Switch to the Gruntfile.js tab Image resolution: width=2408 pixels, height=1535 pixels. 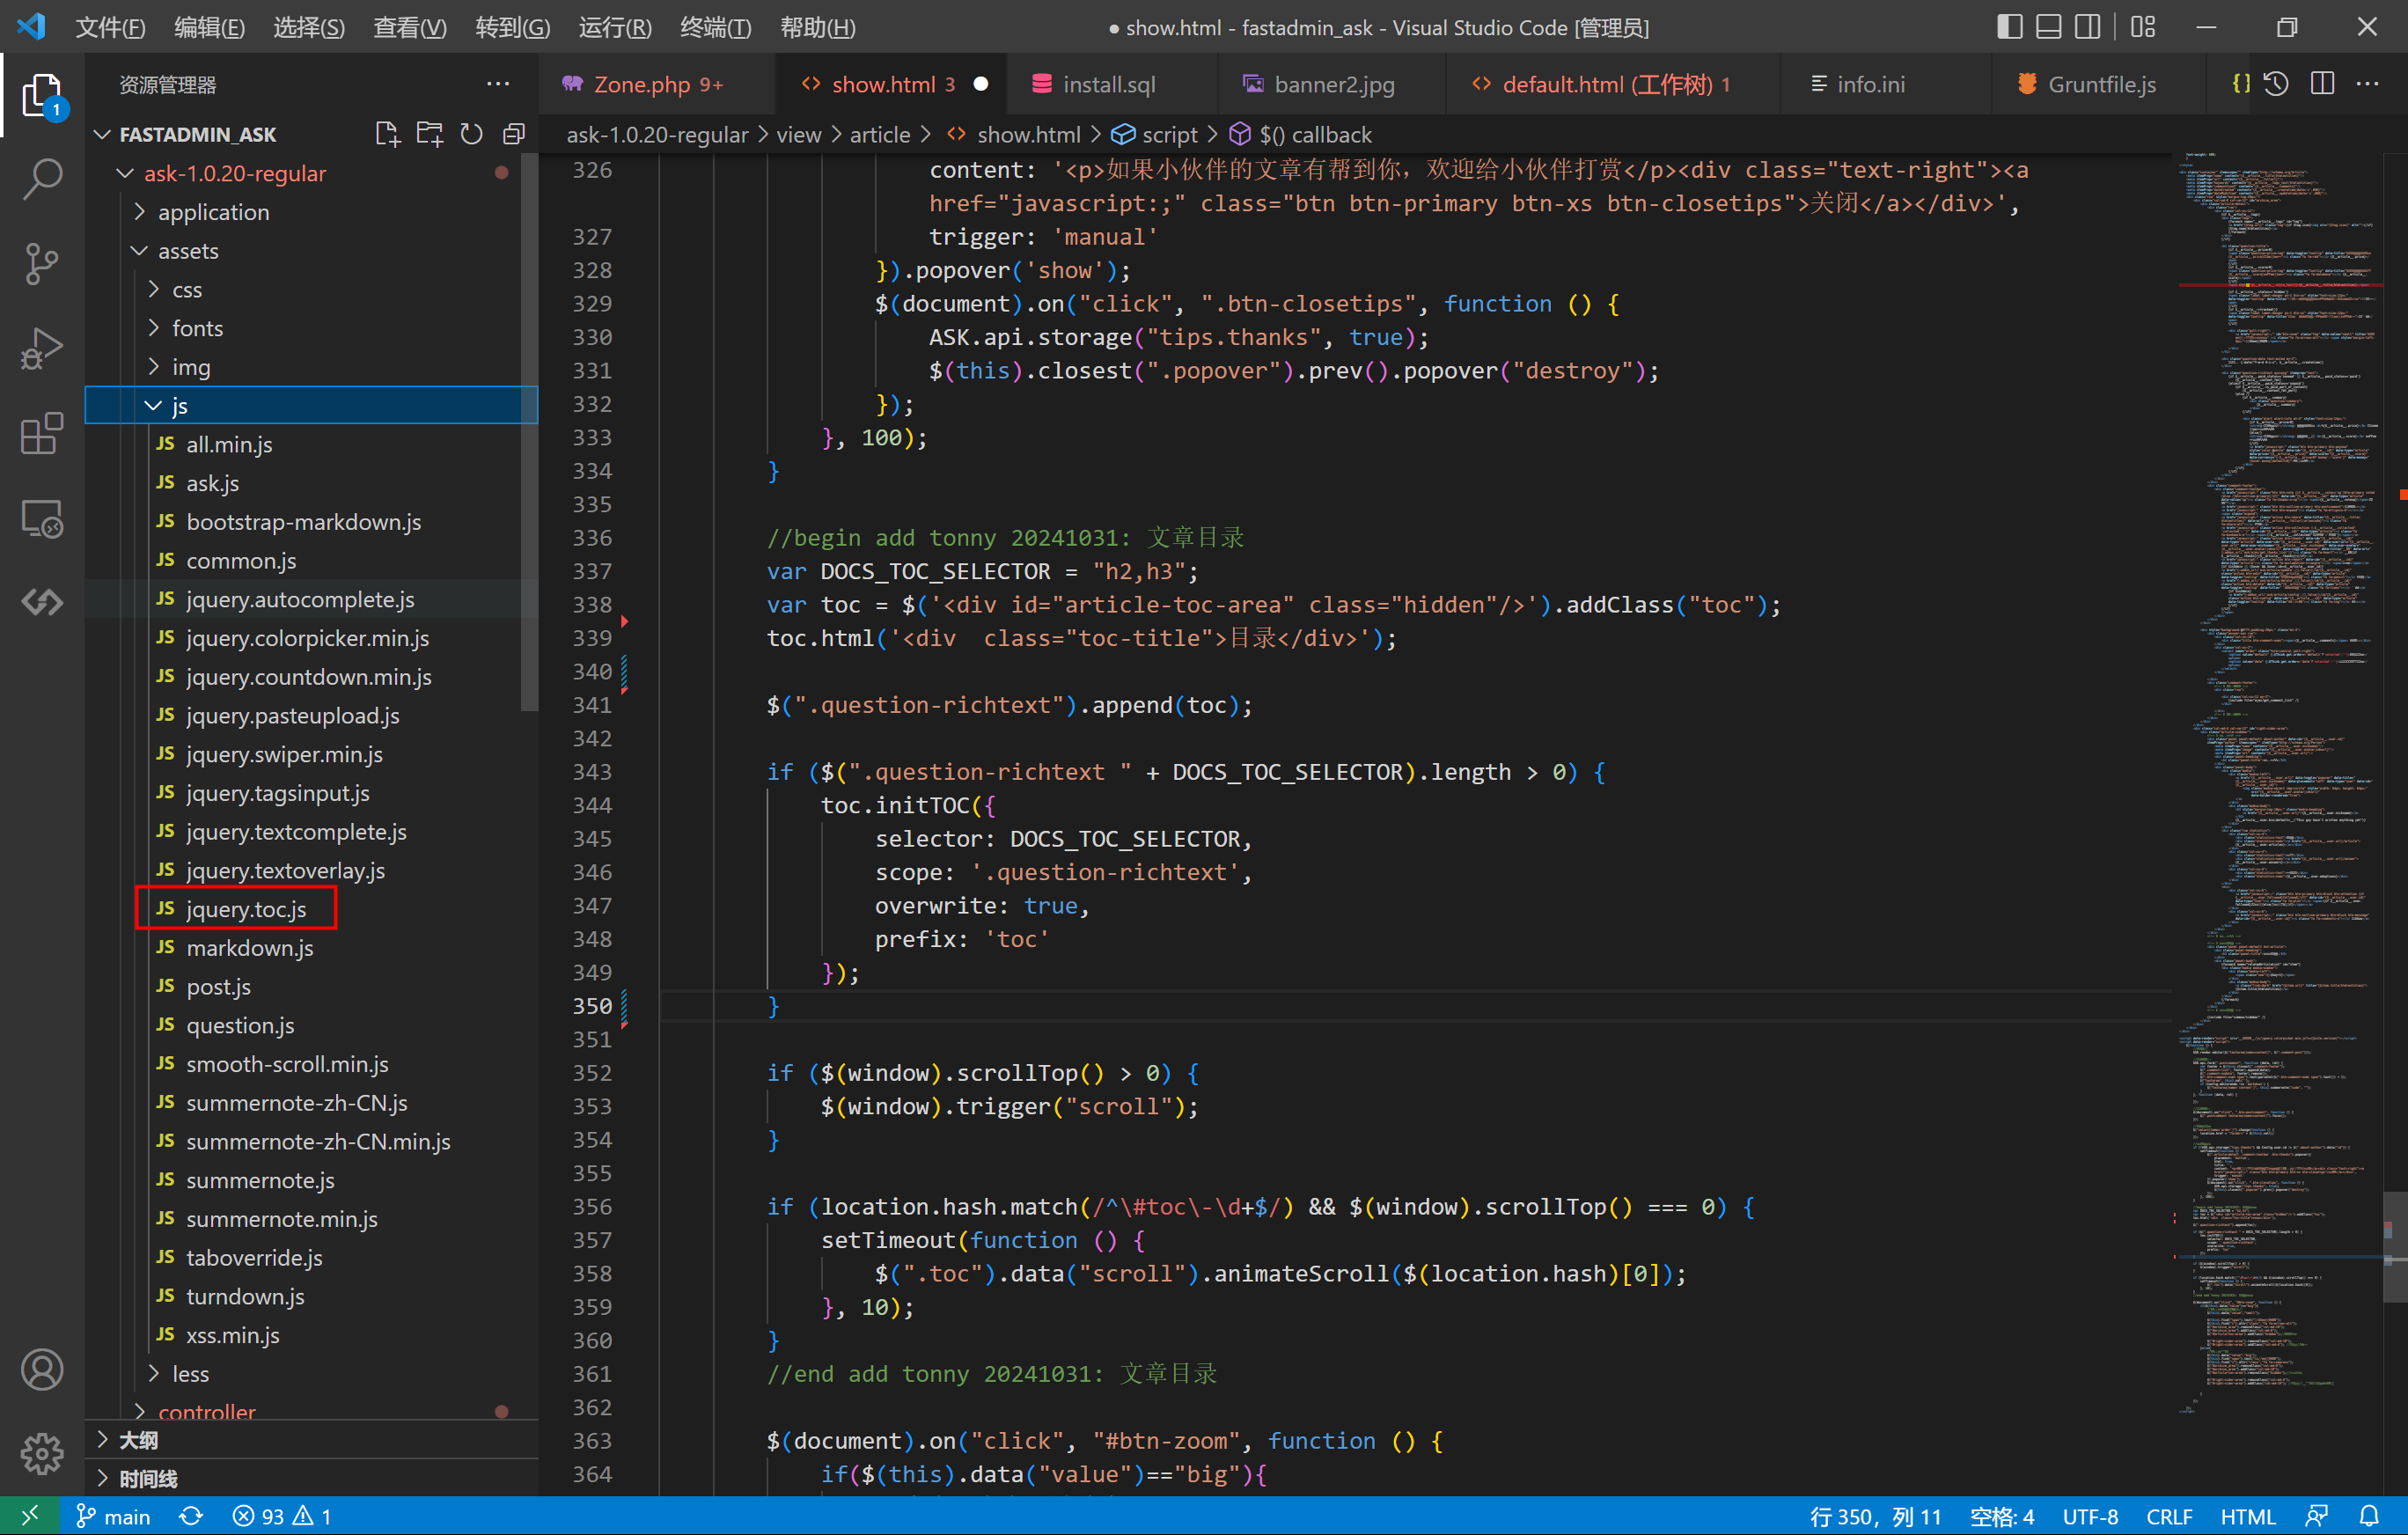(2101, 84)
